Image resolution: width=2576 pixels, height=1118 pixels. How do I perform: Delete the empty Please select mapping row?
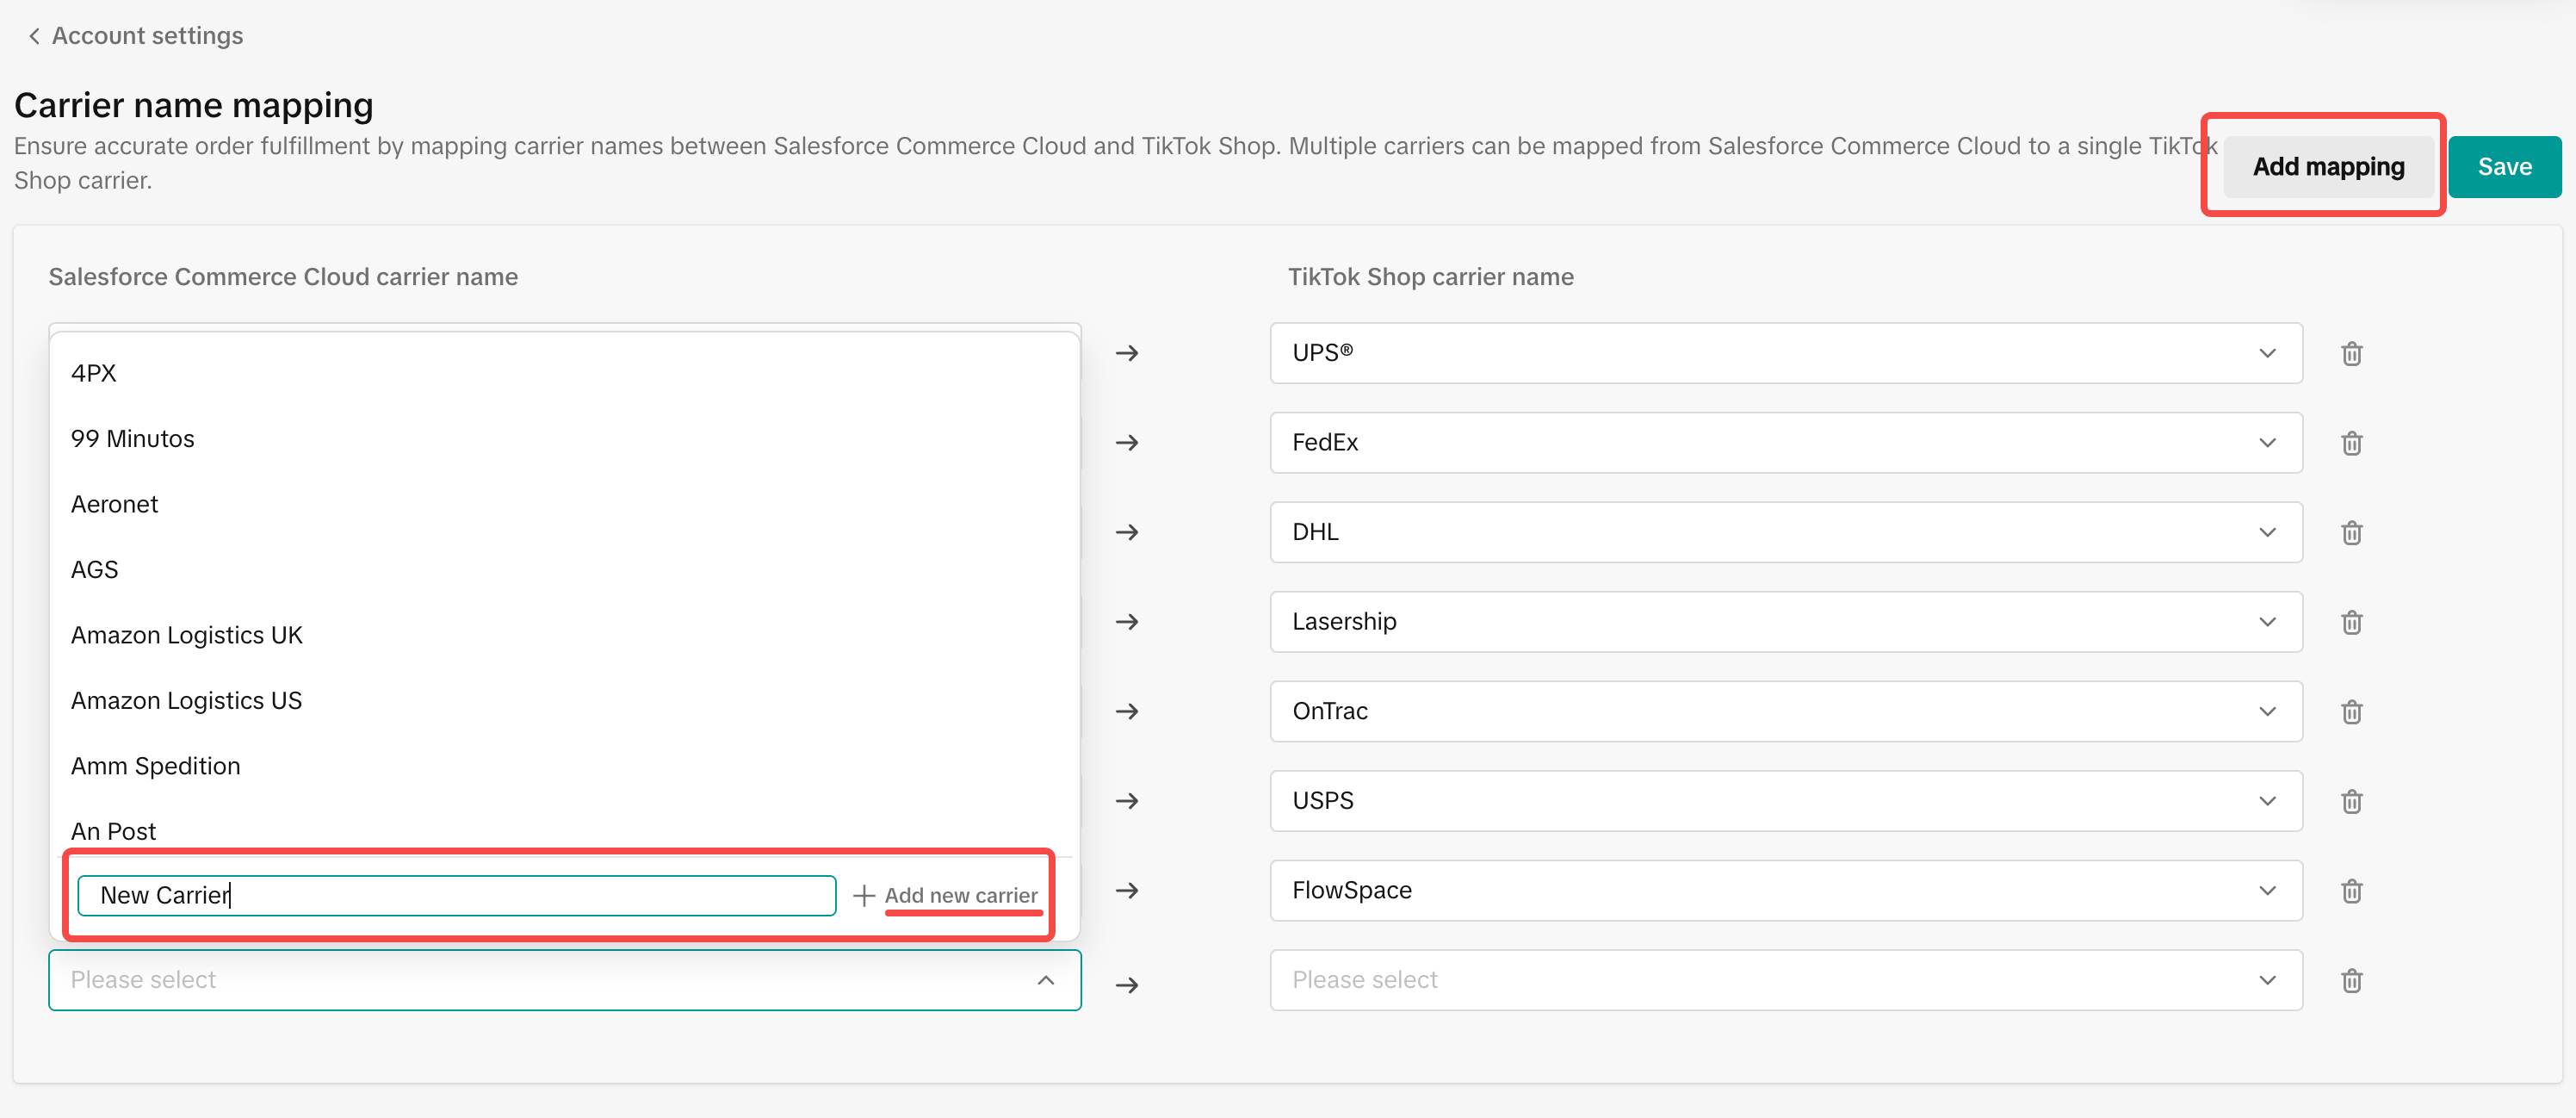click(x=2351, y=980)
